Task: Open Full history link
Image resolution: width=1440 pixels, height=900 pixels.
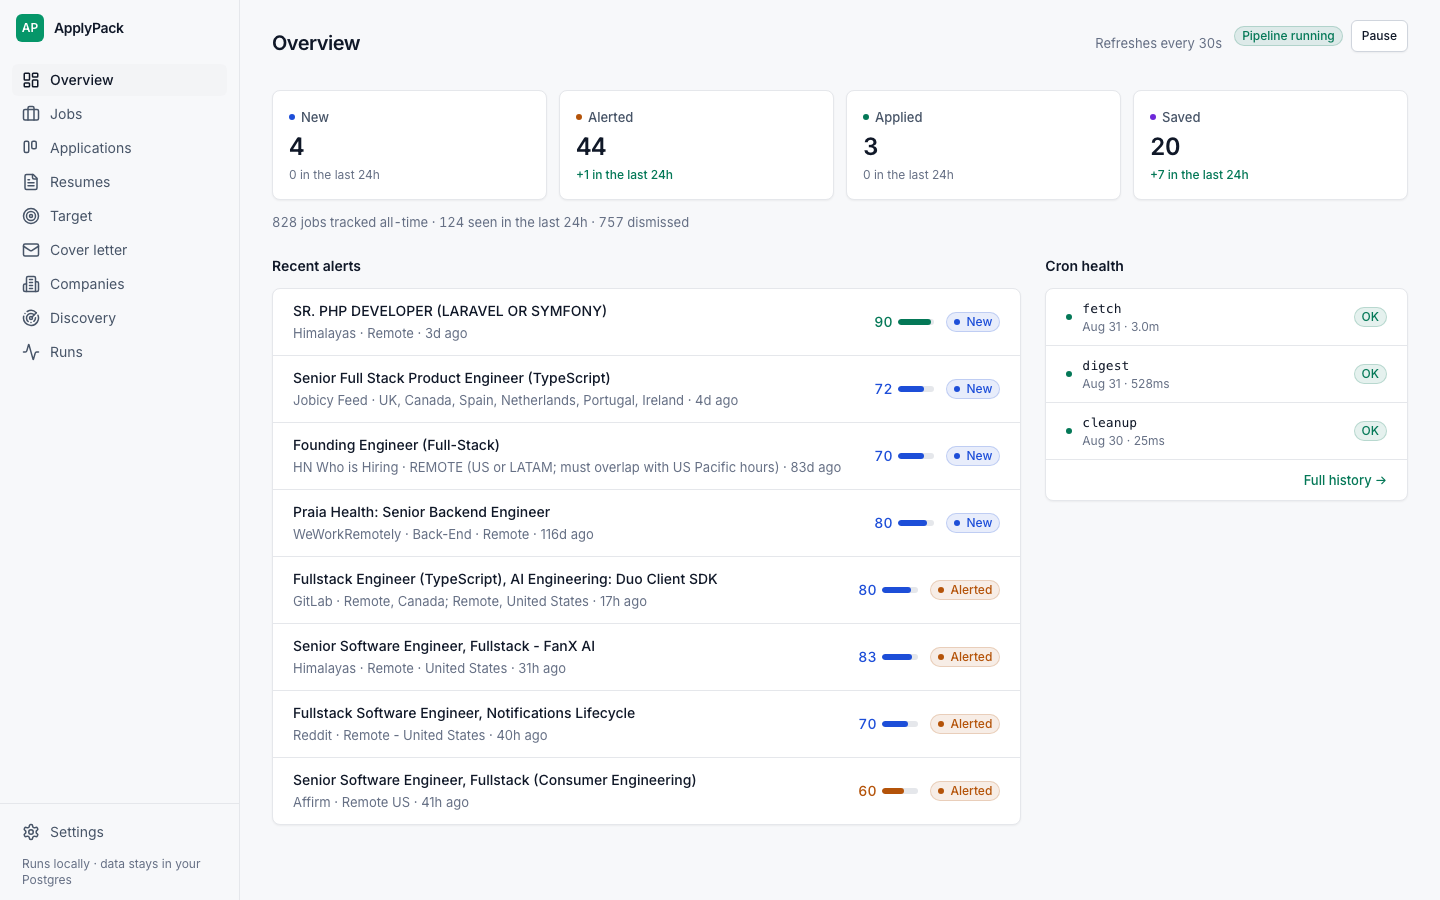Action: click(1345, 480)
